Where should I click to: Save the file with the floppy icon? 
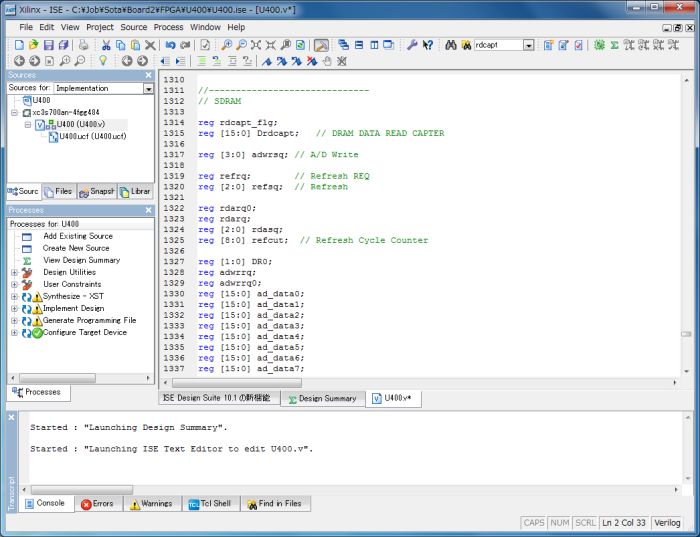pos(49,45)
